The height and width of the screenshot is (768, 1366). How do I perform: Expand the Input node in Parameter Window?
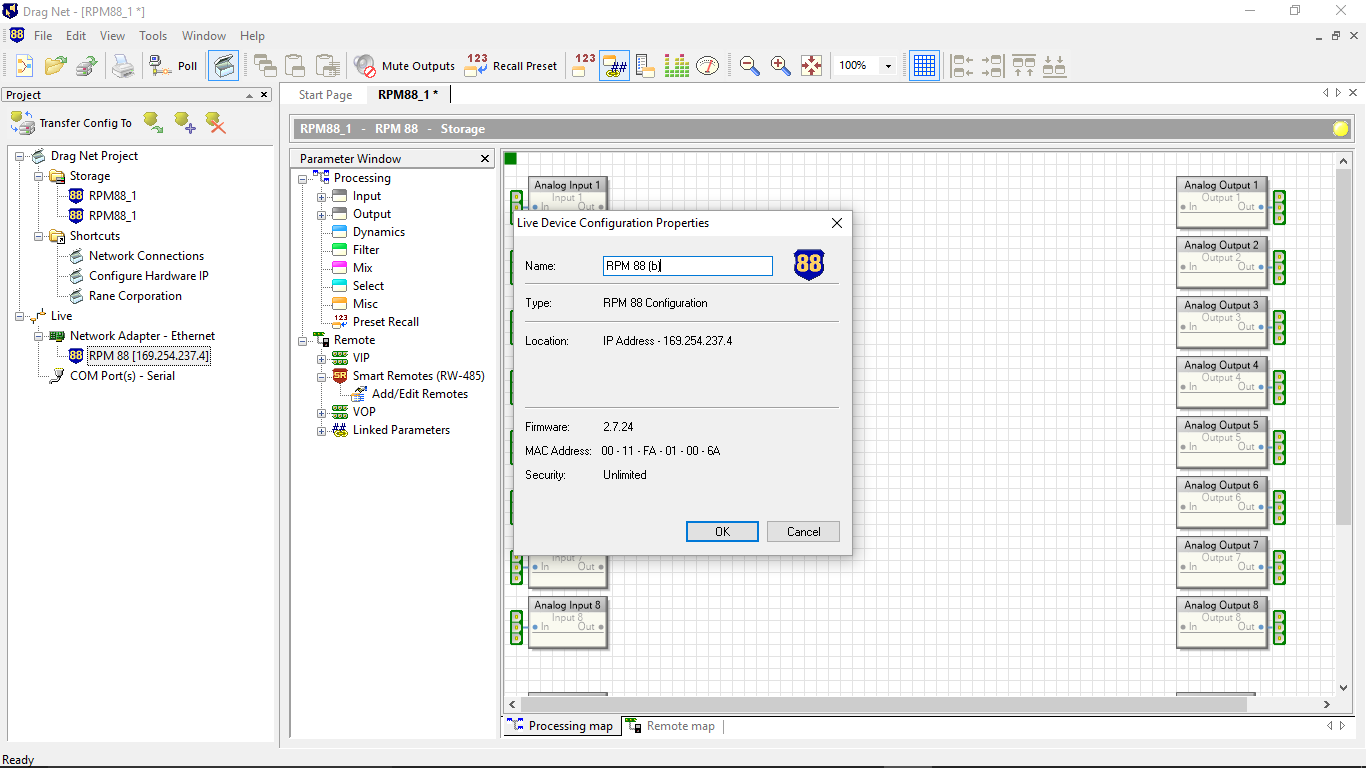point(322,196)
